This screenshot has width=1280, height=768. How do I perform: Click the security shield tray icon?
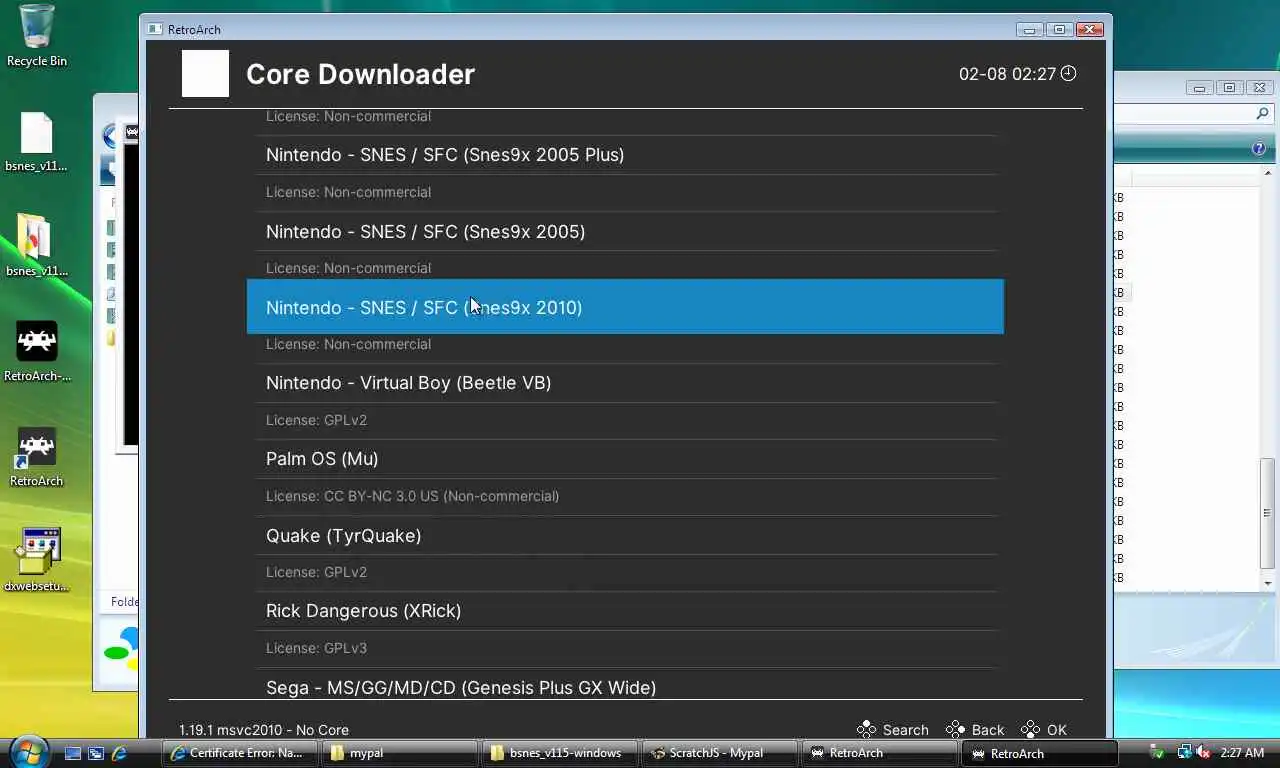click(x=1157, y=752)
